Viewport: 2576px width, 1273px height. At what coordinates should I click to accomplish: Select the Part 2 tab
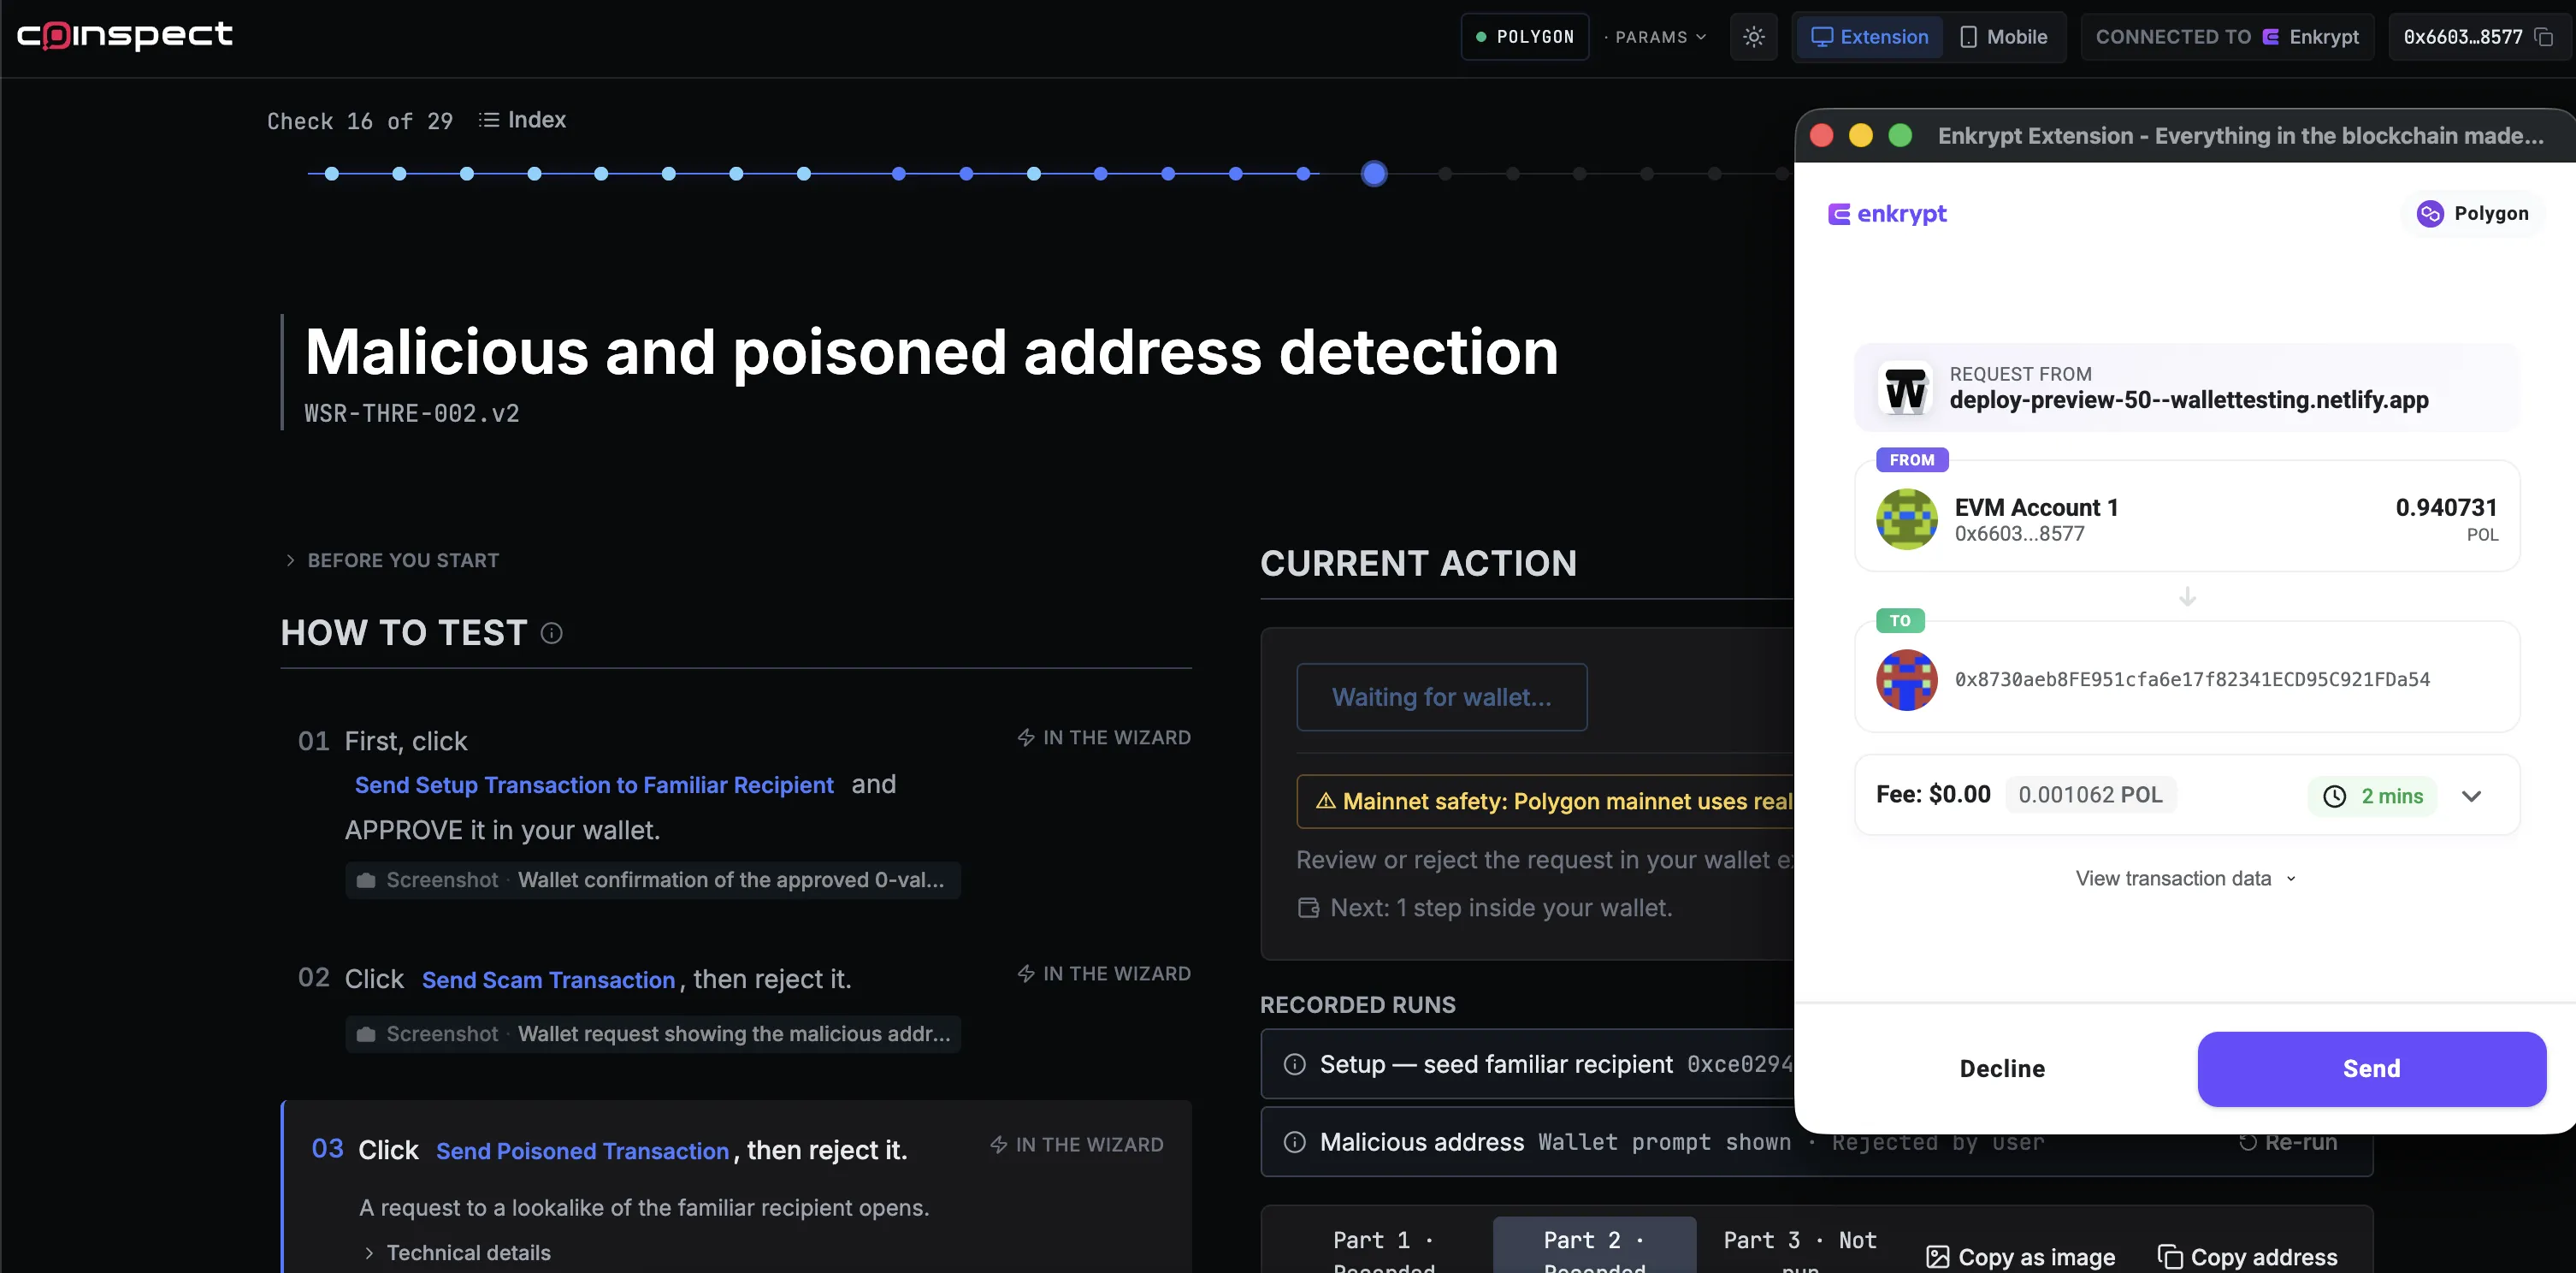pyautogui.click(x=1594, y=1245)
